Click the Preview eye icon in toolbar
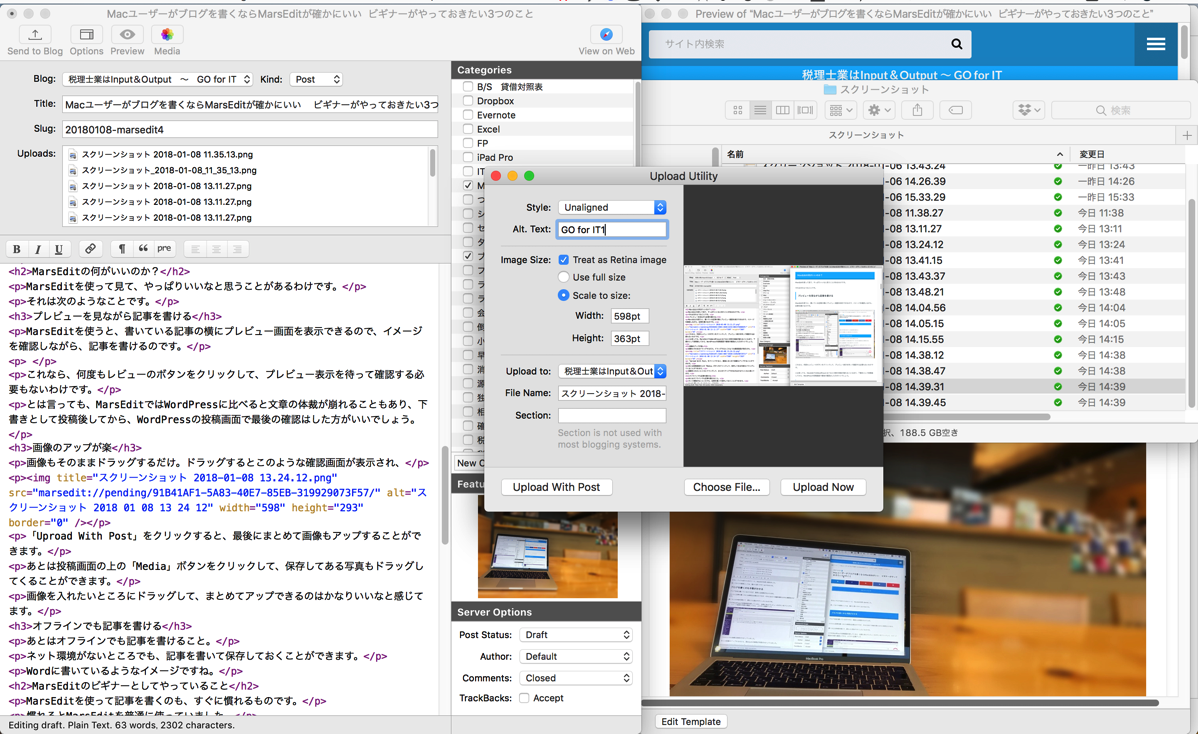Image resolution: width=1198 pixels, height=734 pixels. [x=127, y=35]
